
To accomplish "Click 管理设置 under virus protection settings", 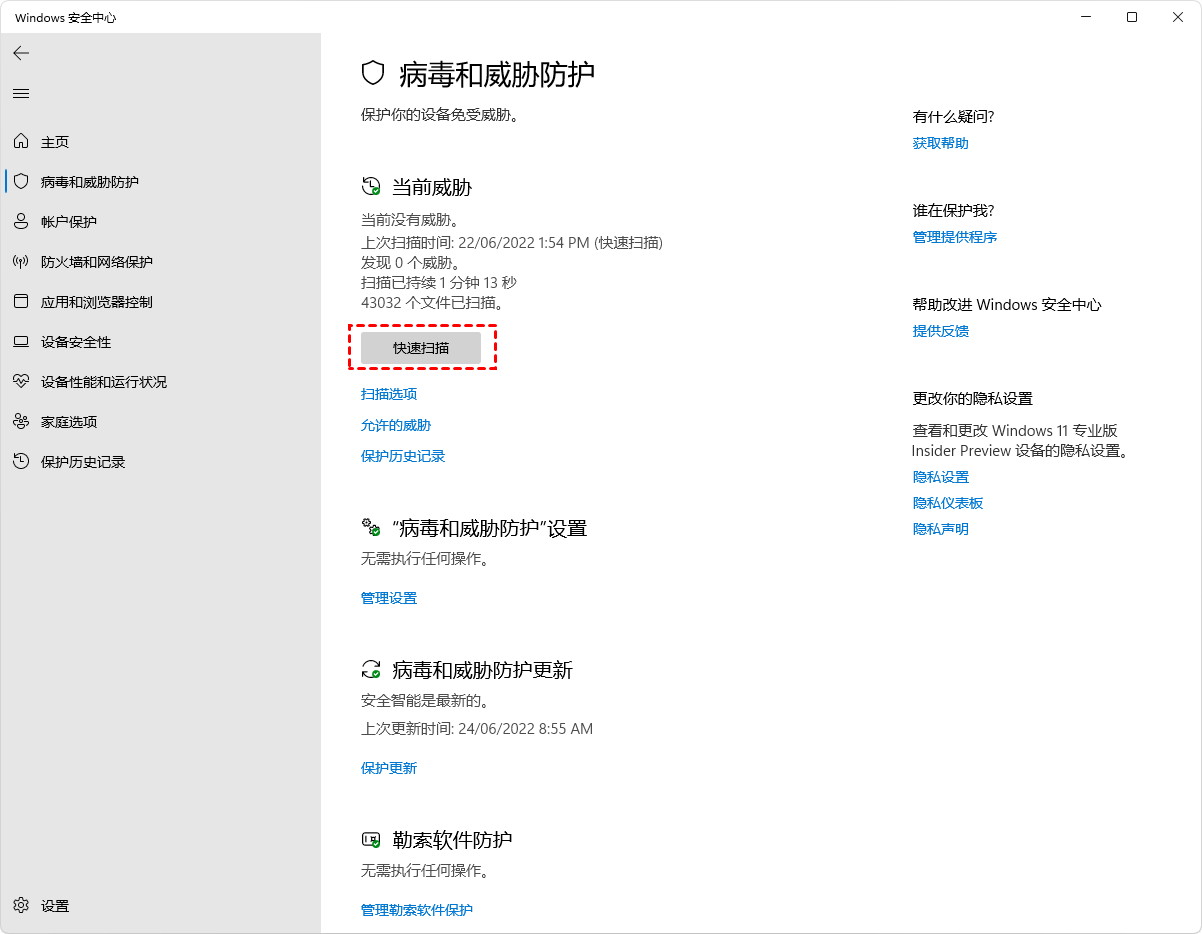I will click(x=389, y=598).
